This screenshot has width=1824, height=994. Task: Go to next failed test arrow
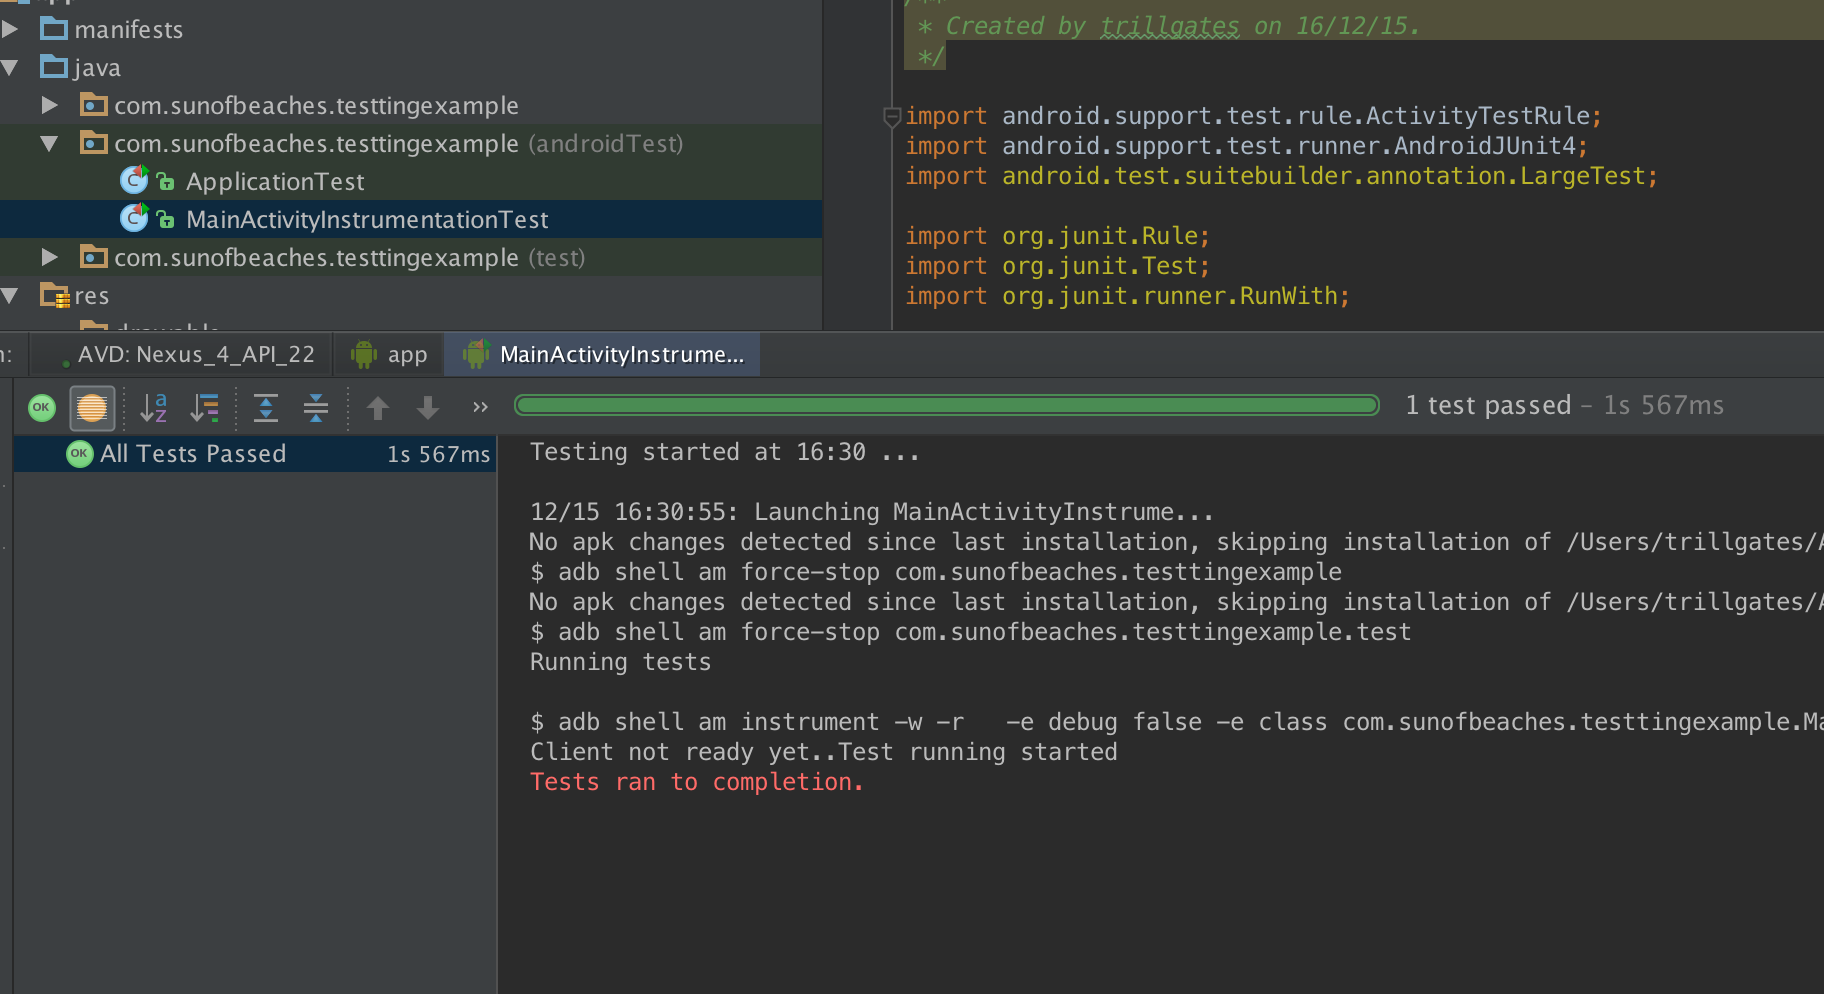(x=428, y=407)
